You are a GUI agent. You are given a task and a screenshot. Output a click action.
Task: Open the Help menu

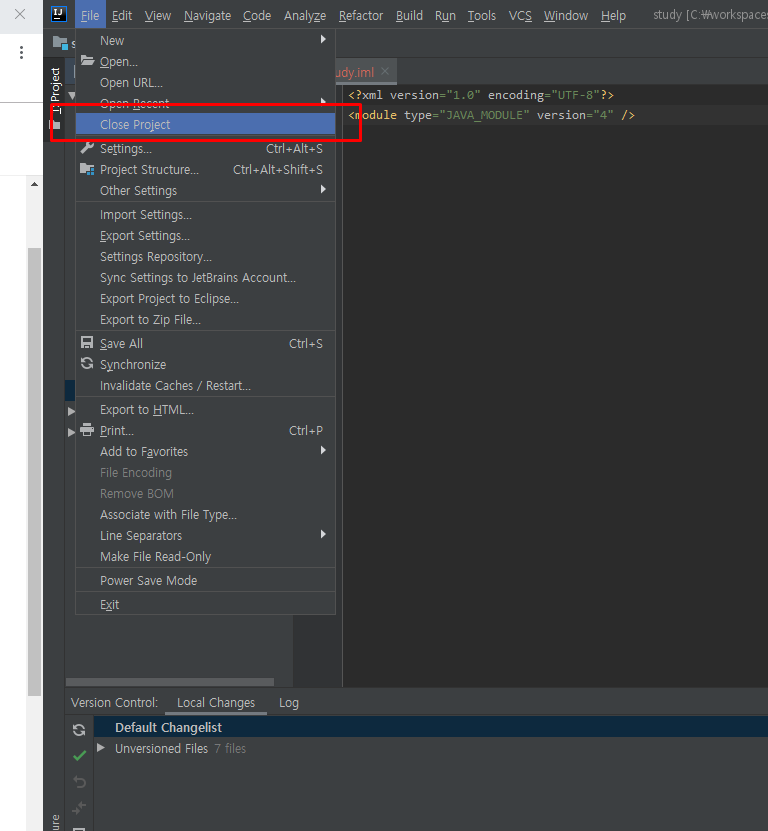click(x=613, y=15)
